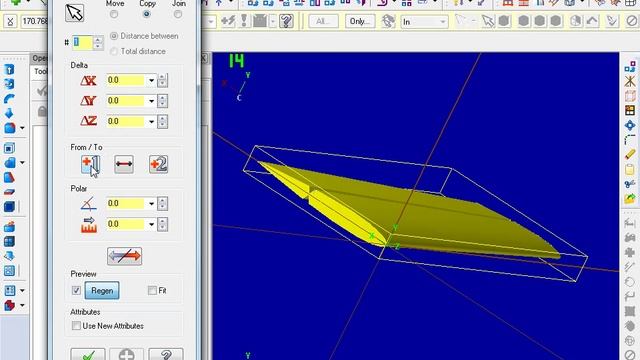Click the polar angle icon
This screenshot has height=360, width=640.
[89, 203]
